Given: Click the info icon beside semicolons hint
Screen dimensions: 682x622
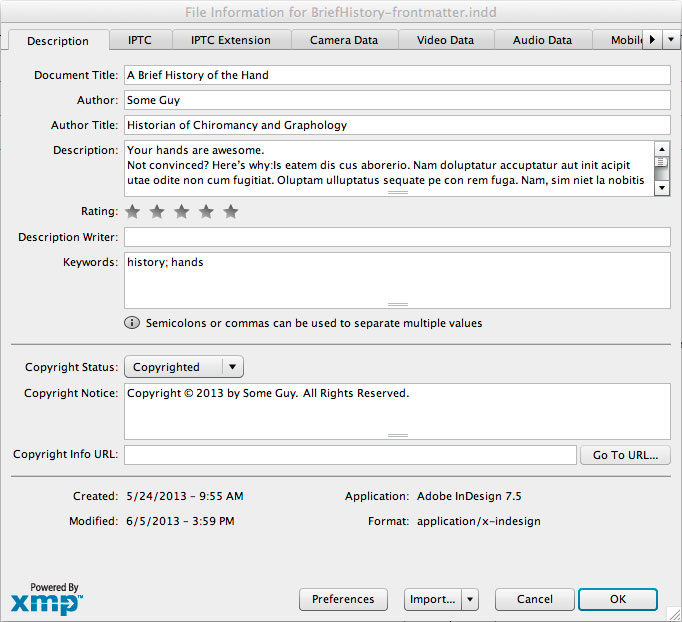Looking at the screenshot, I should [132, 323].
